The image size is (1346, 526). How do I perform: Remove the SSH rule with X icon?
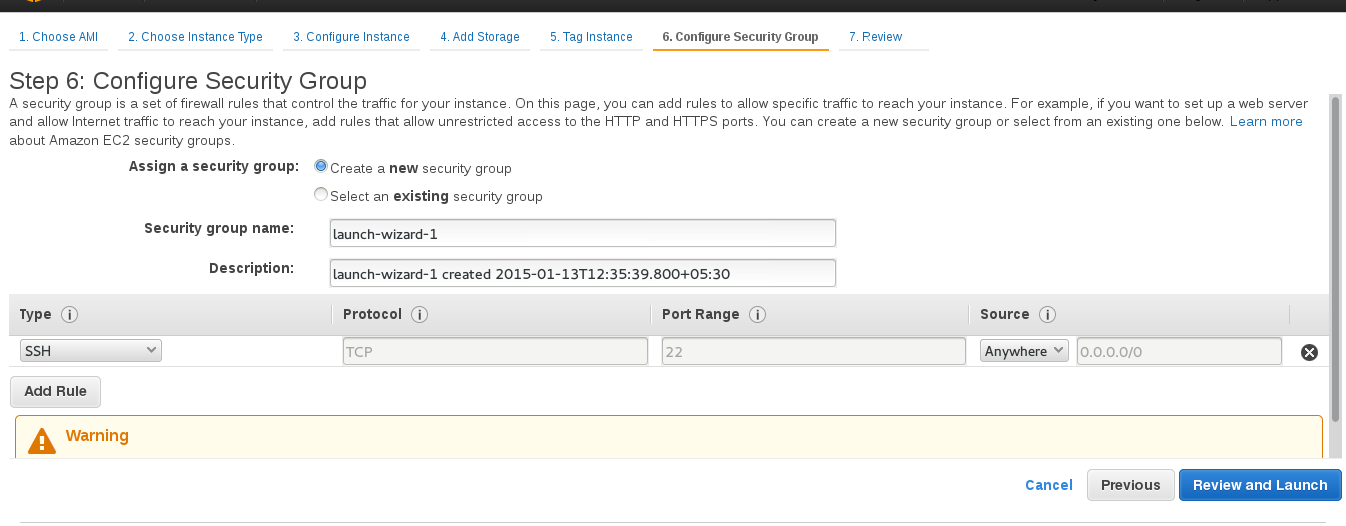(1309, 352)
